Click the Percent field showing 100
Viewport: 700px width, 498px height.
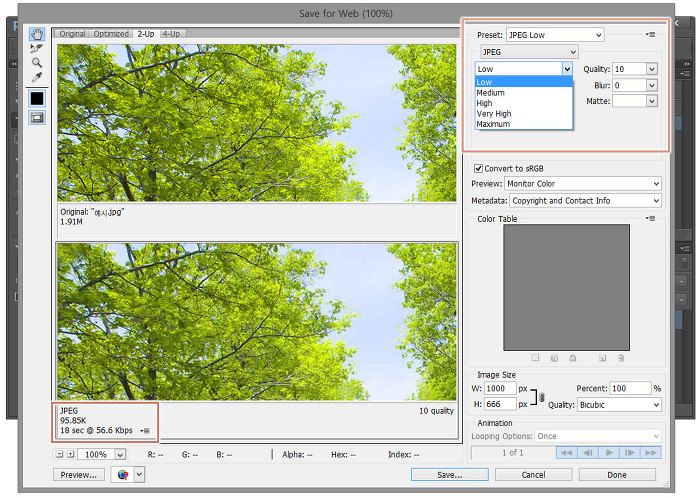click(x=631, y=388)
